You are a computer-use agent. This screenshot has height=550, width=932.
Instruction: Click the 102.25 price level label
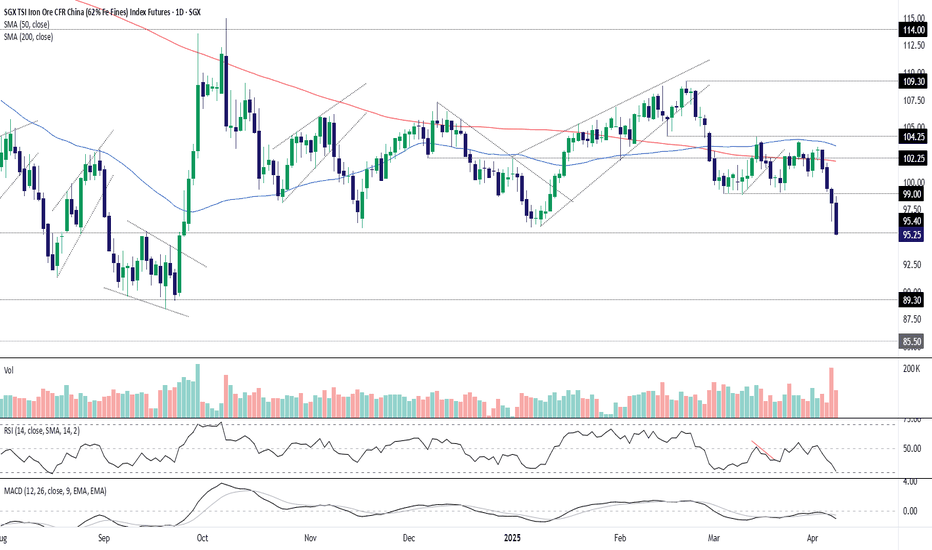[913, 159]
